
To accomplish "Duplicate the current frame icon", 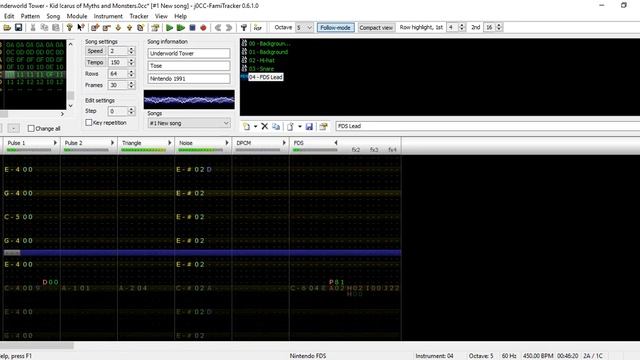I will coord(140,28).
